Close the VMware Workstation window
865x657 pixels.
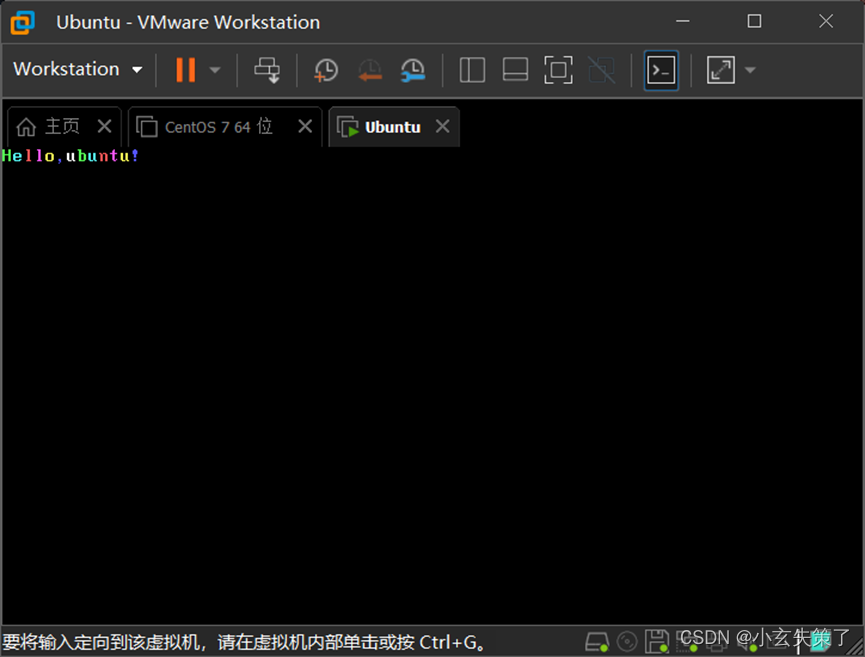click(826, 22)
